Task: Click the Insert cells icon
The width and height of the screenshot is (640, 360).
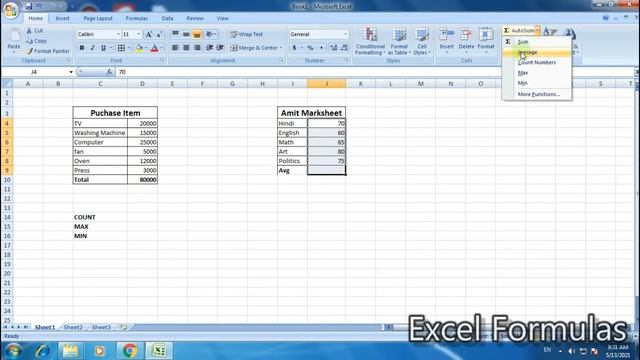Action: click(447, 34)
